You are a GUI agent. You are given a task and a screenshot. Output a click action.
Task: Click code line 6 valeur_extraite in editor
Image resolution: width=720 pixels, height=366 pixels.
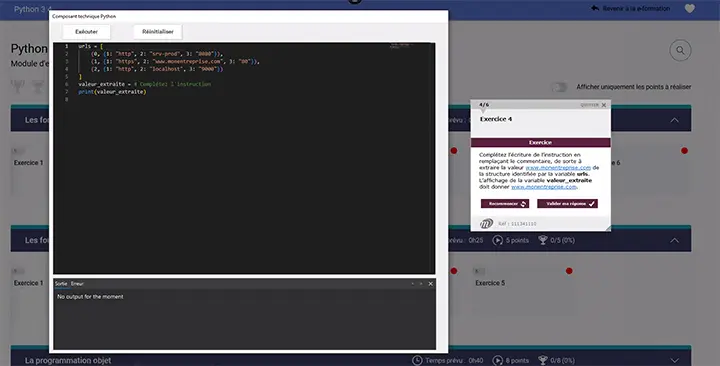pyautogui.click(x=145, y=84)
